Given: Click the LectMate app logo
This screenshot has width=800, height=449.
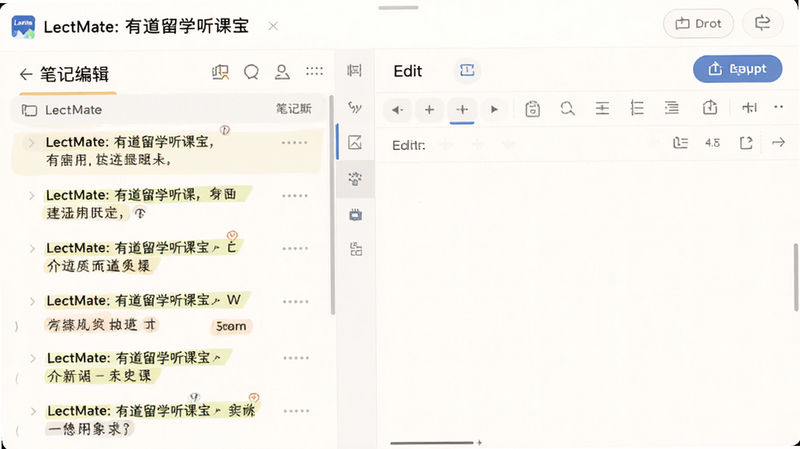Looking at the screenshot, I should click(23, 27).
